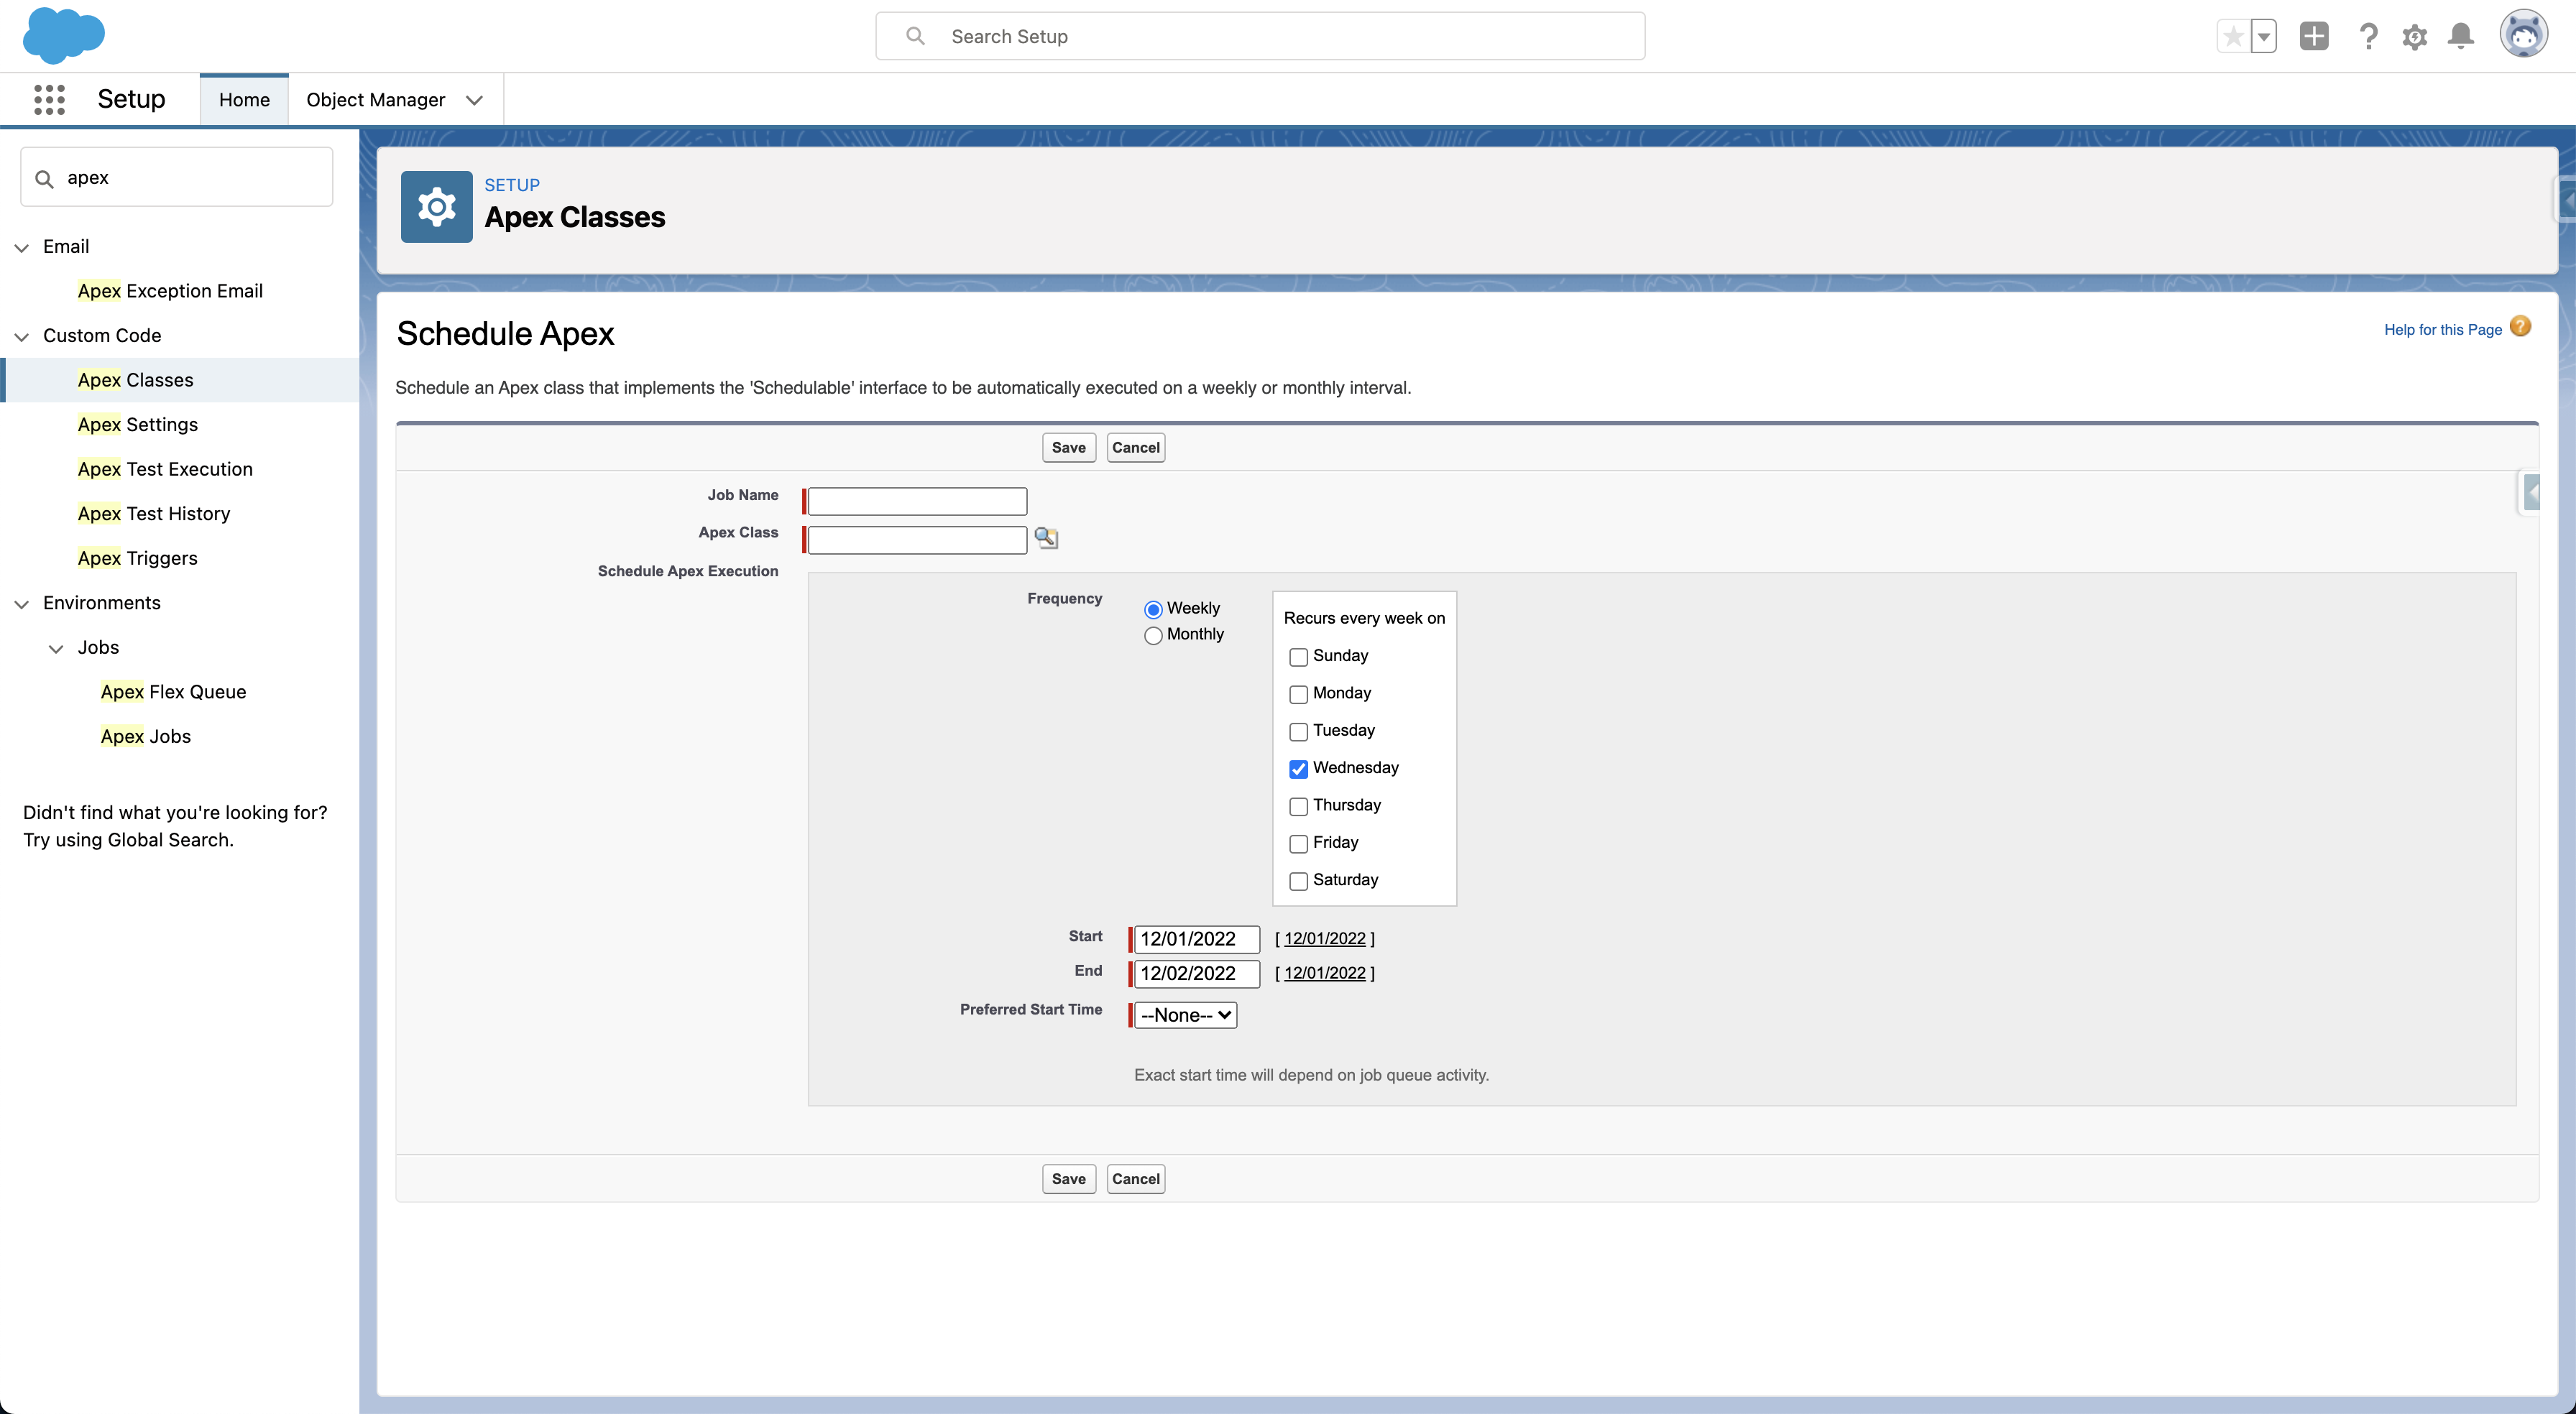Click the top Save button

point(1069,448)
